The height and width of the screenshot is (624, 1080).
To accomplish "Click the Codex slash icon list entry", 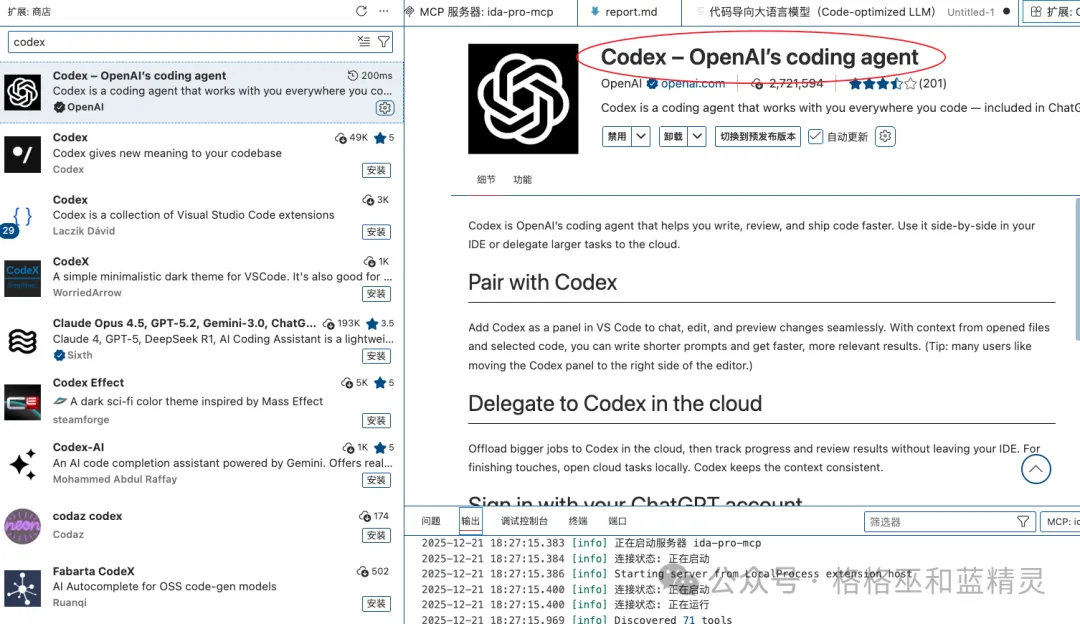I will [x=22, y=154].
